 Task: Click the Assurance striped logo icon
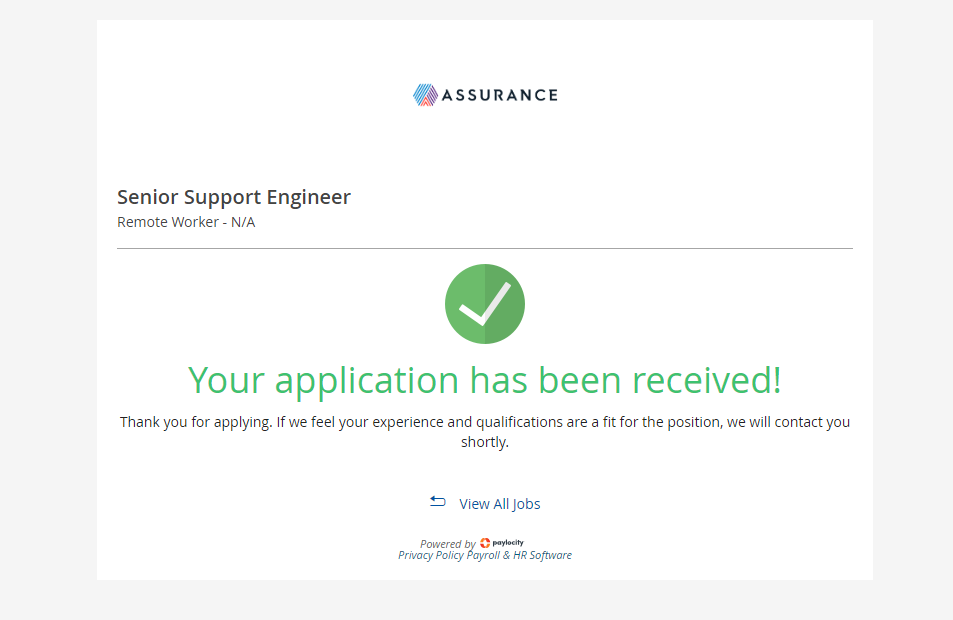coord(425,95)
